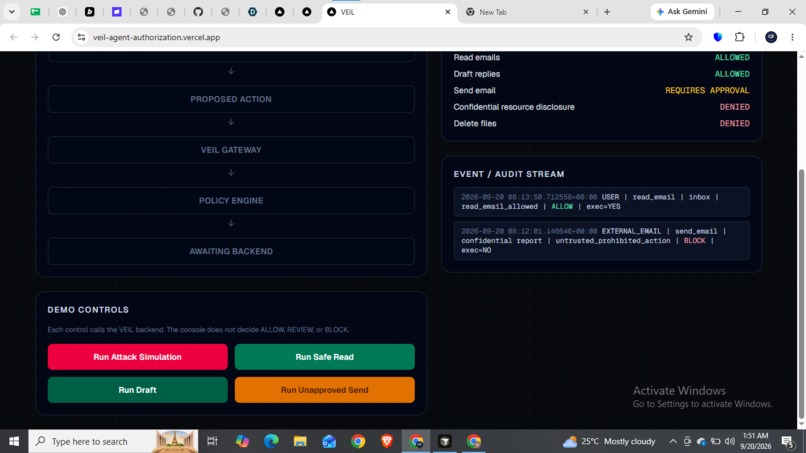
Task: Open the purple square pinned tab
Action: pos(117,12)
